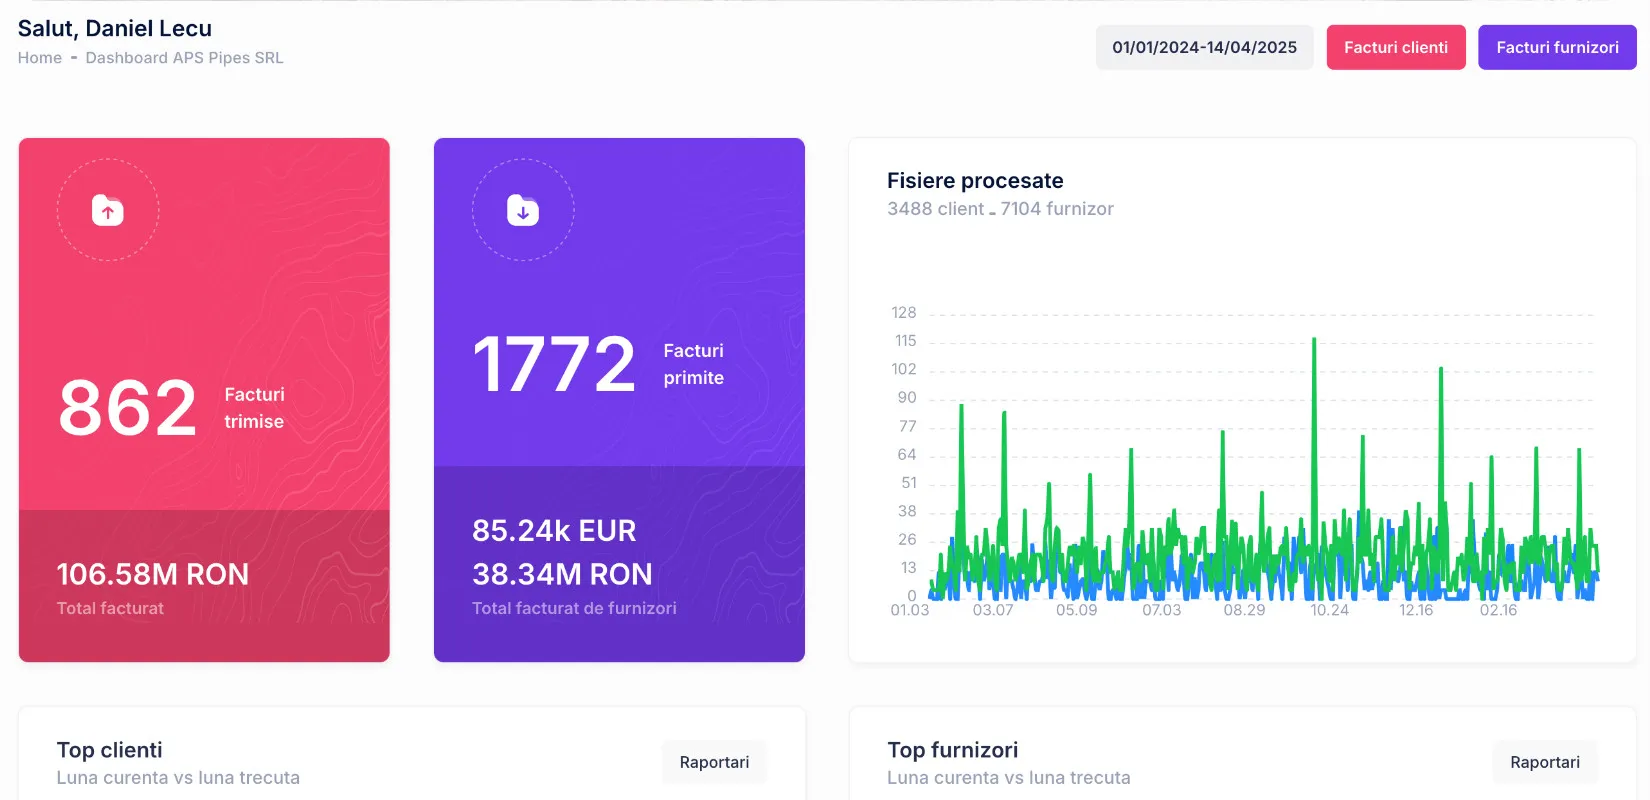Click the Salut, Daniel Lecu greeting
The width and height of the screenshot is (1650, 800).
pos(115,28)
